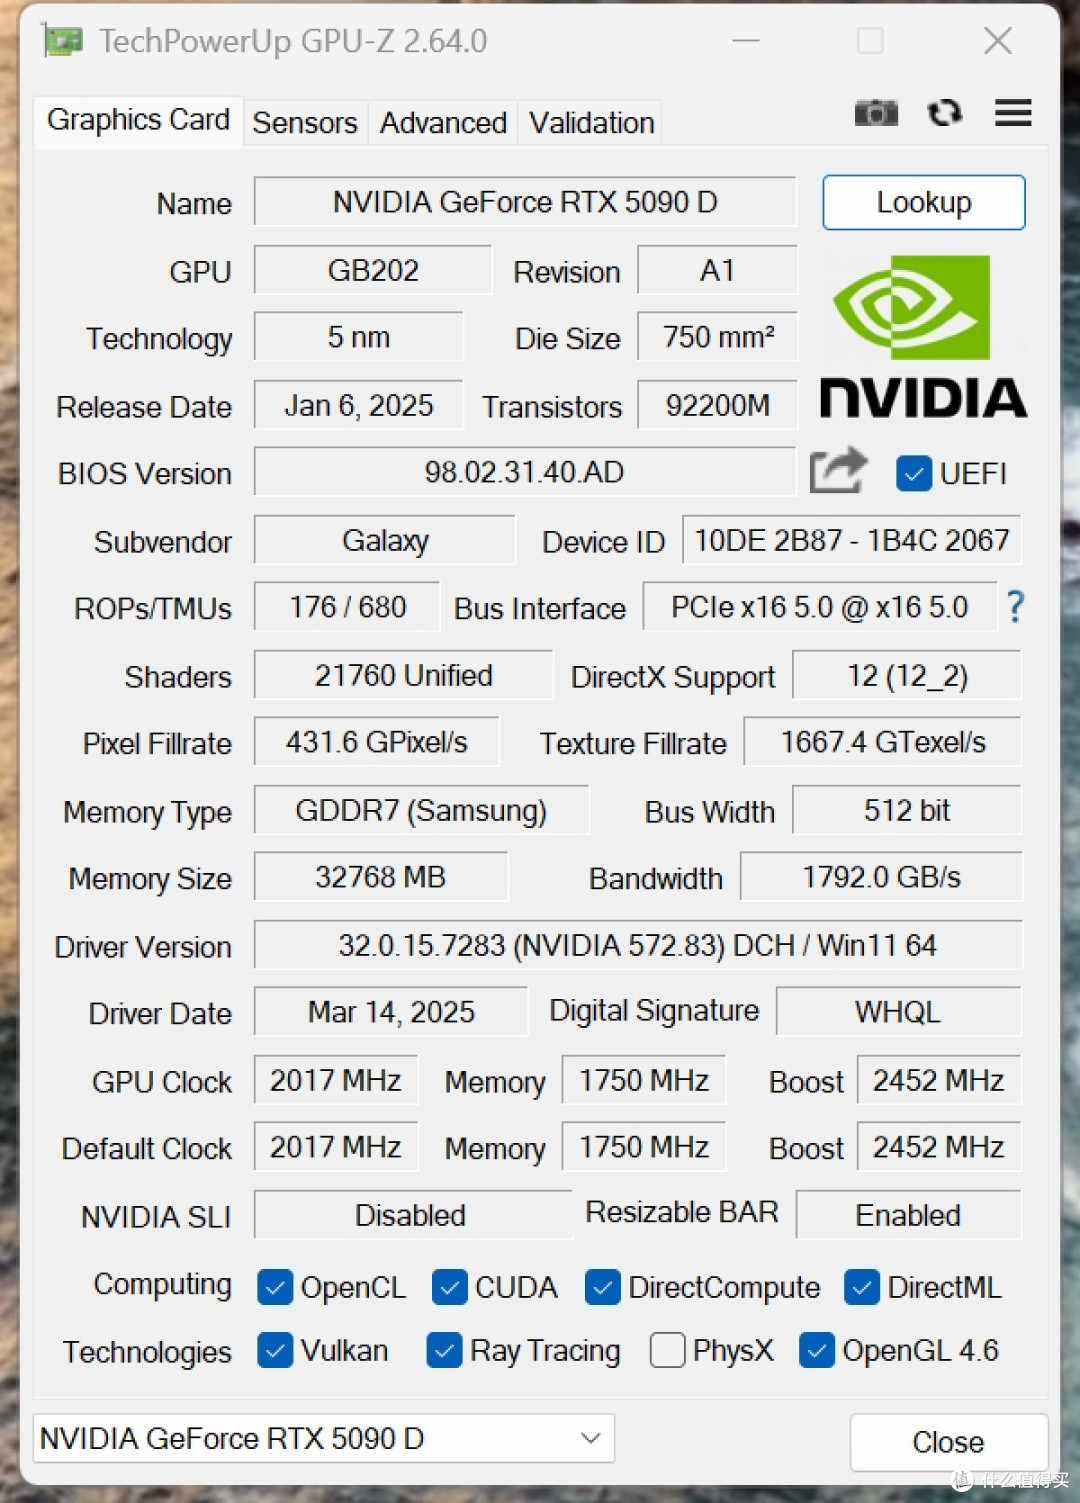Click the GPU field showing GB202

tap(373, 270)
